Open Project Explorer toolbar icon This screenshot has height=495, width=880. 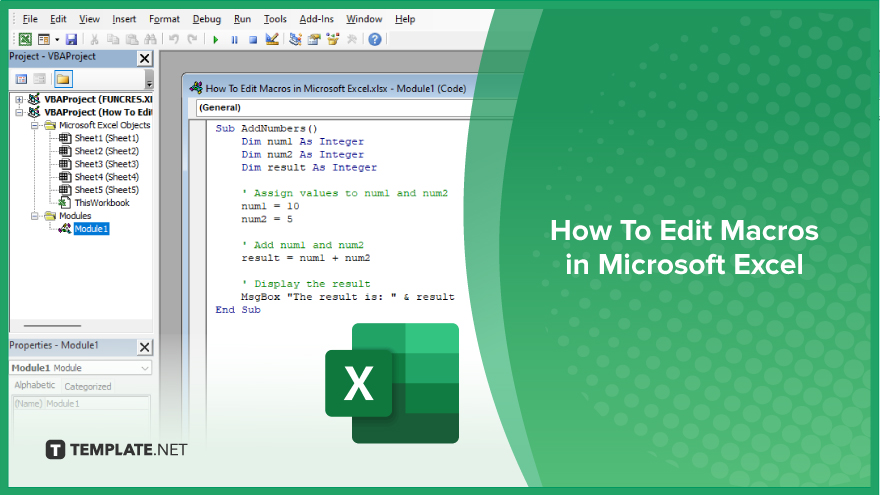click(296, 39)
